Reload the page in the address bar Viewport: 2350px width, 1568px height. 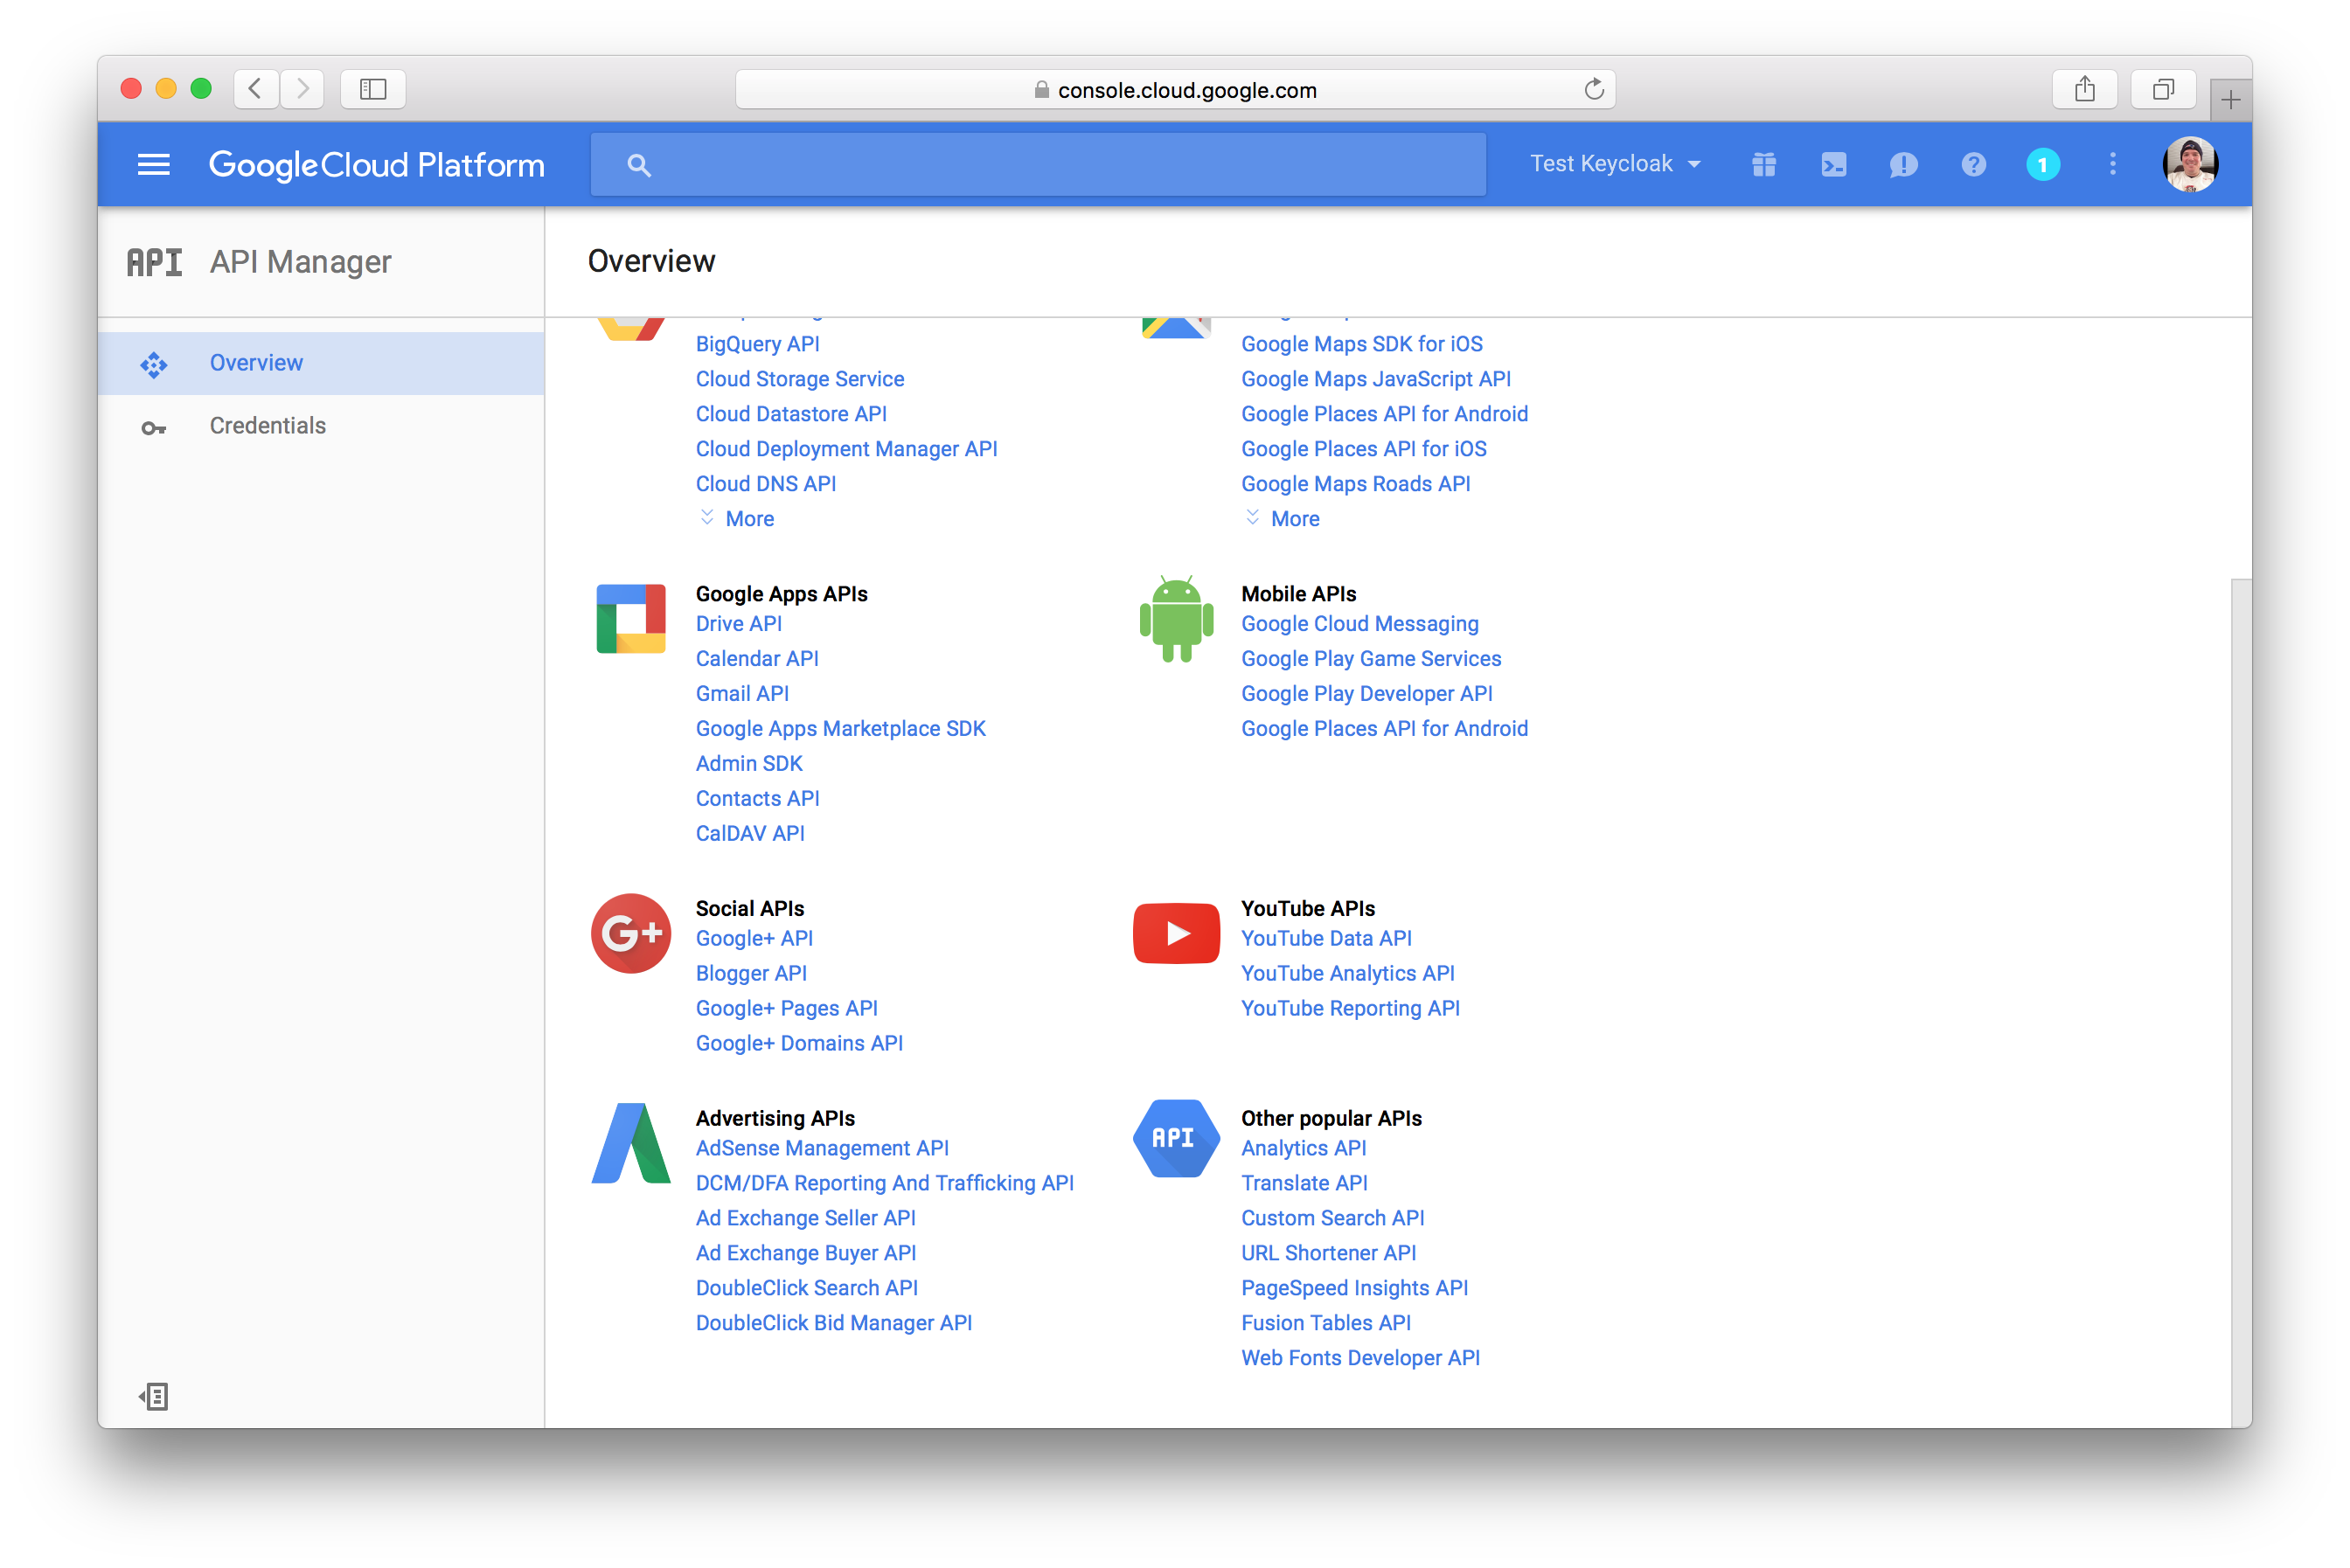click(1593, 90)
